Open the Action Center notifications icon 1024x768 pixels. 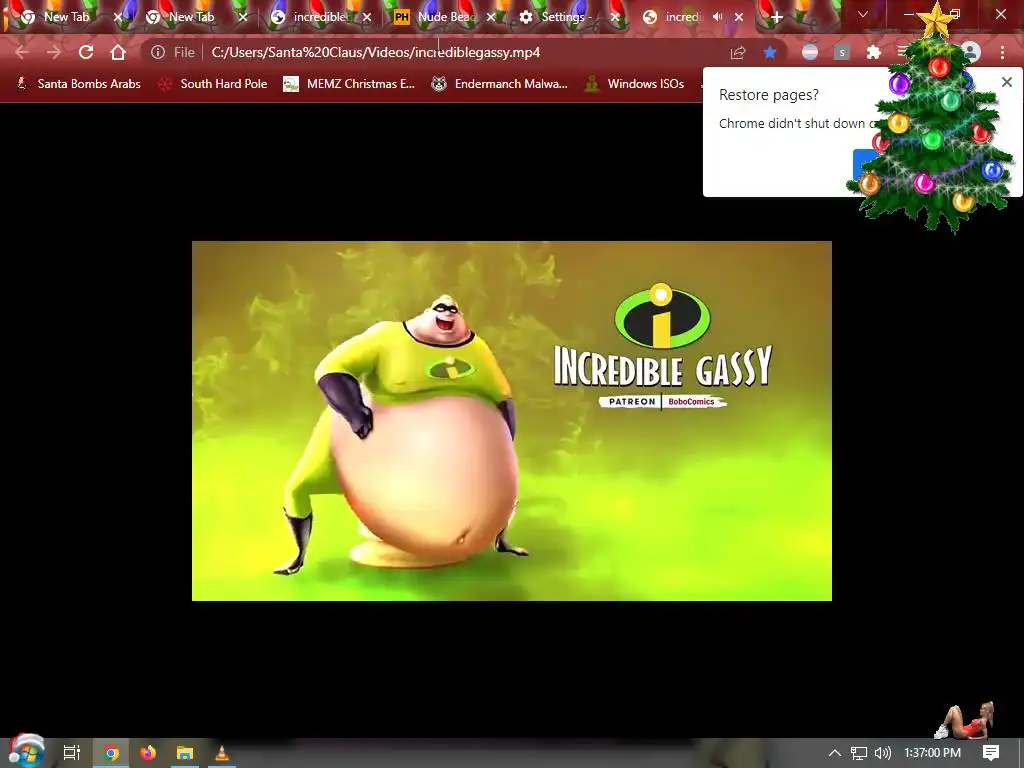coord(991,753)
